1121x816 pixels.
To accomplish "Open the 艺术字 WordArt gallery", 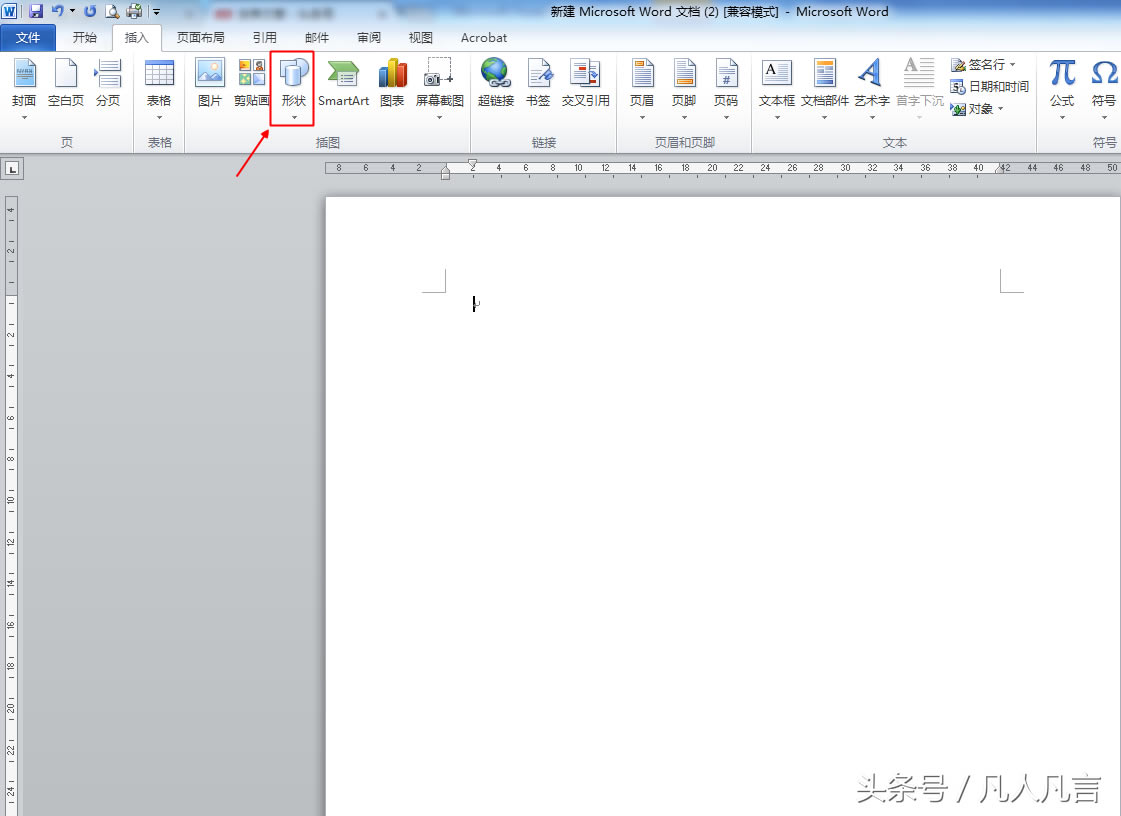I will pos(871,88).
